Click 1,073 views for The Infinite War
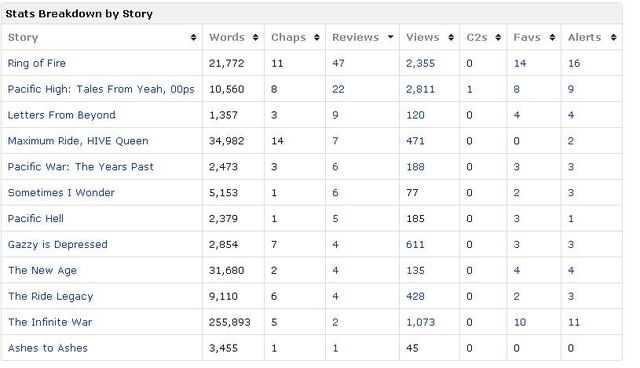The width and height of the screenshot is (640, 368). 420,322
